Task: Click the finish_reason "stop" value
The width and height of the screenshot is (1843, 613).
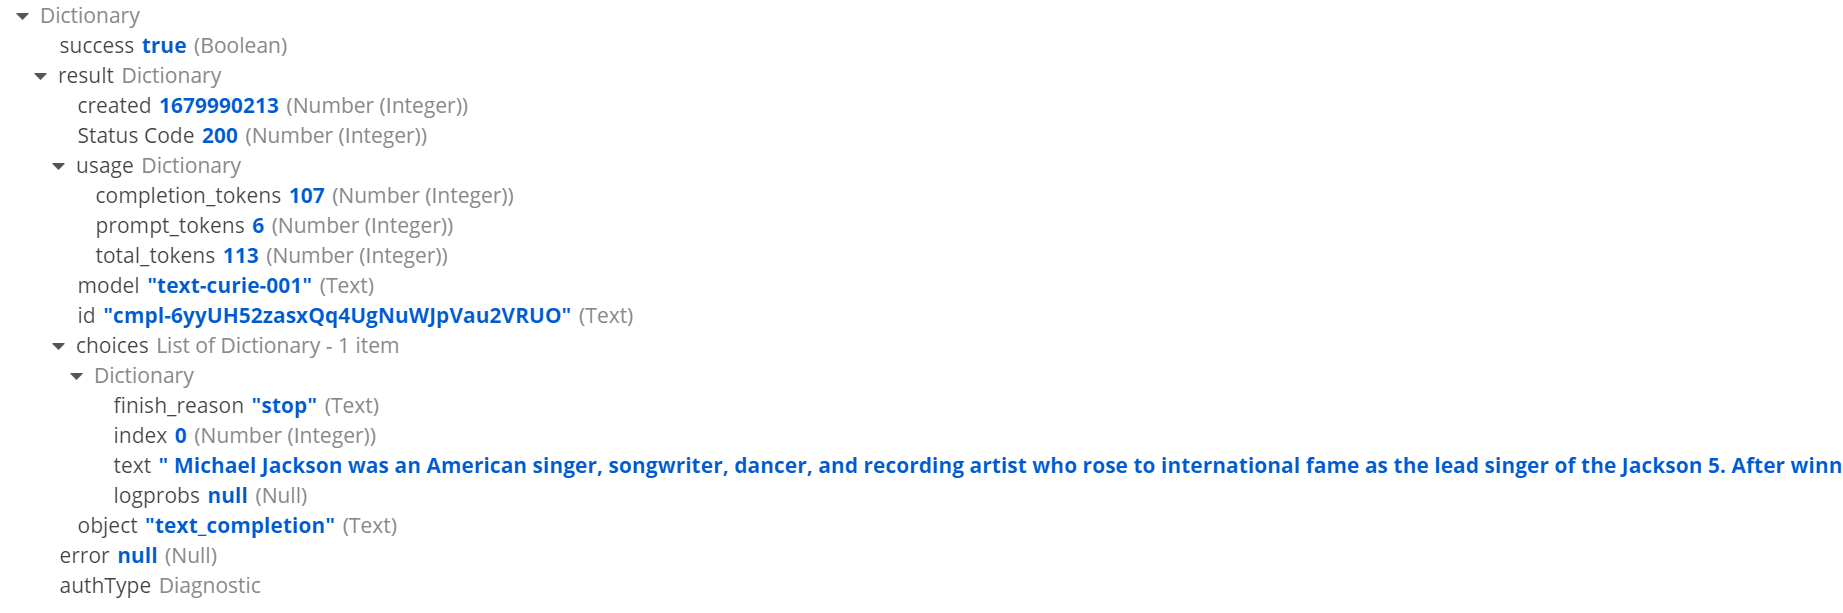Action: pyautogui.click(x=284, y=406)
